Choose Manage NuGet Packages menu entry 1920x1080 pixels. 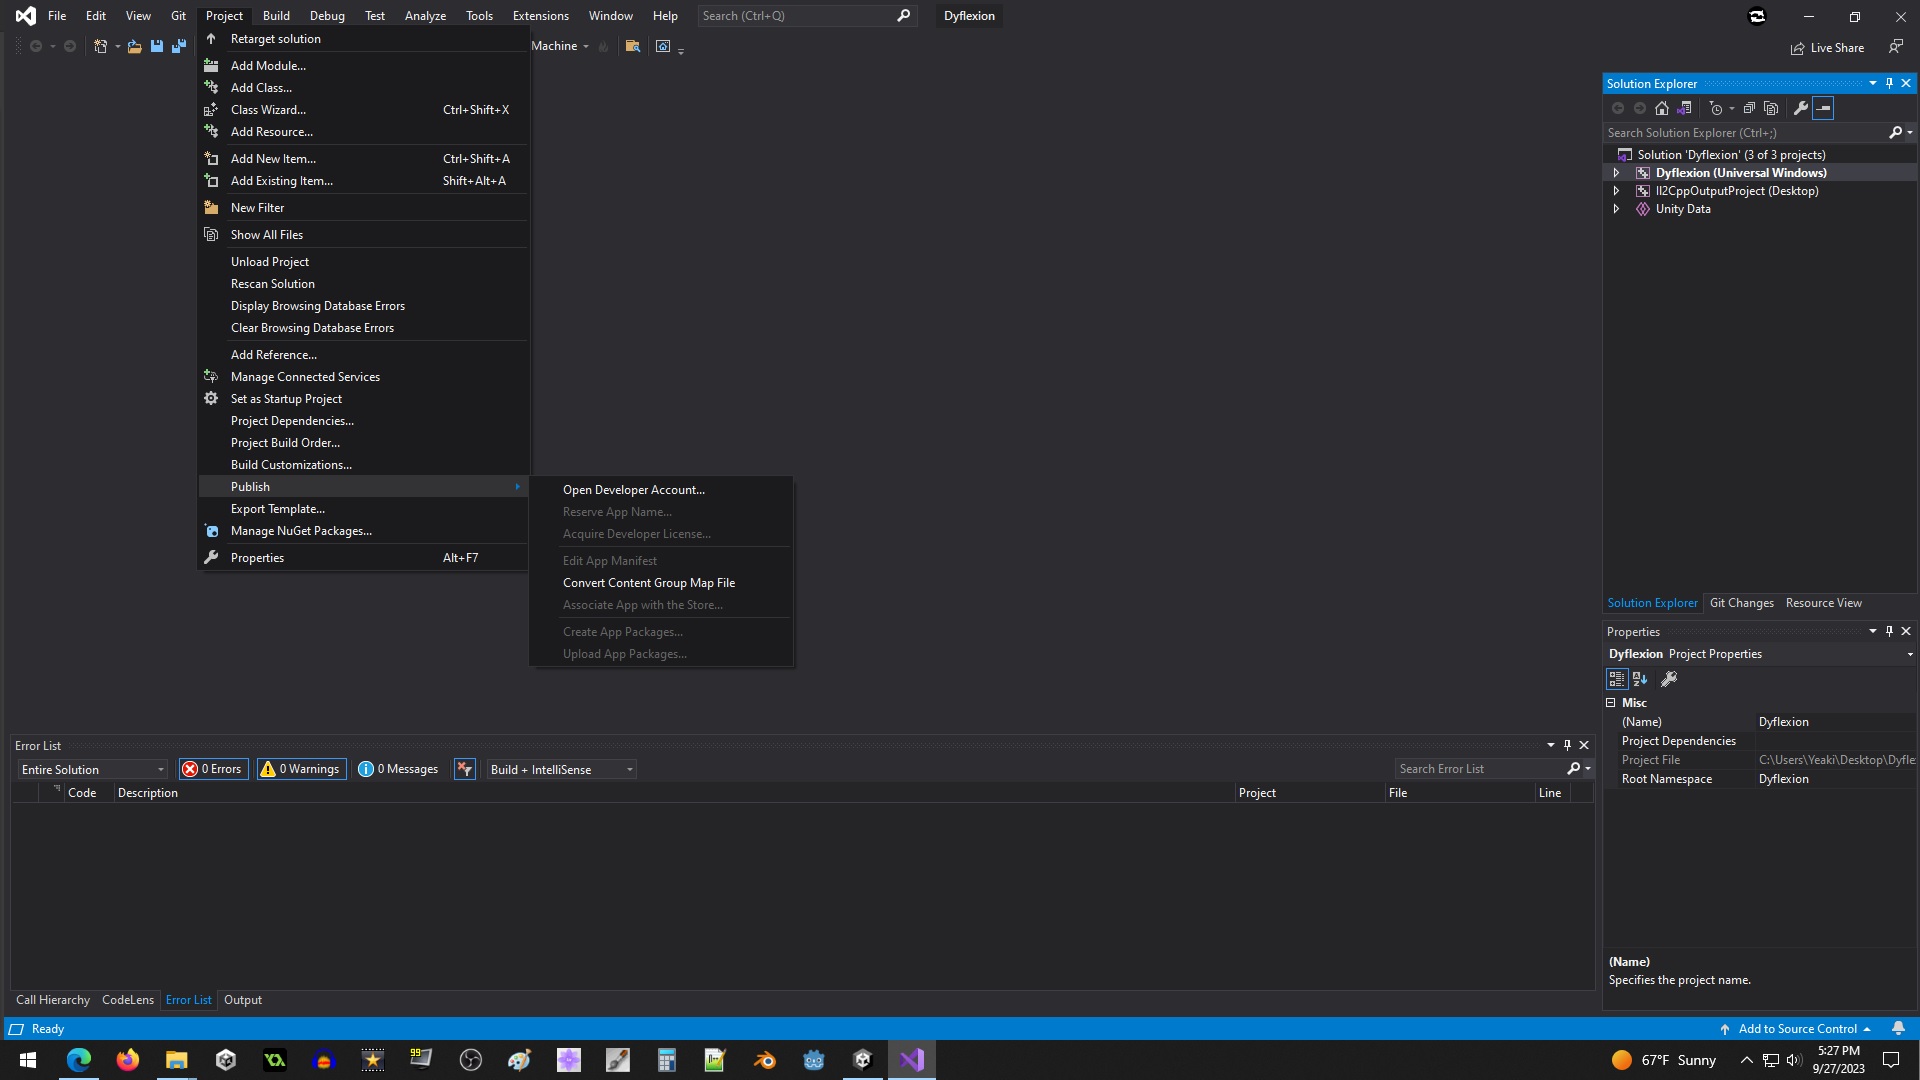point(301,531)
